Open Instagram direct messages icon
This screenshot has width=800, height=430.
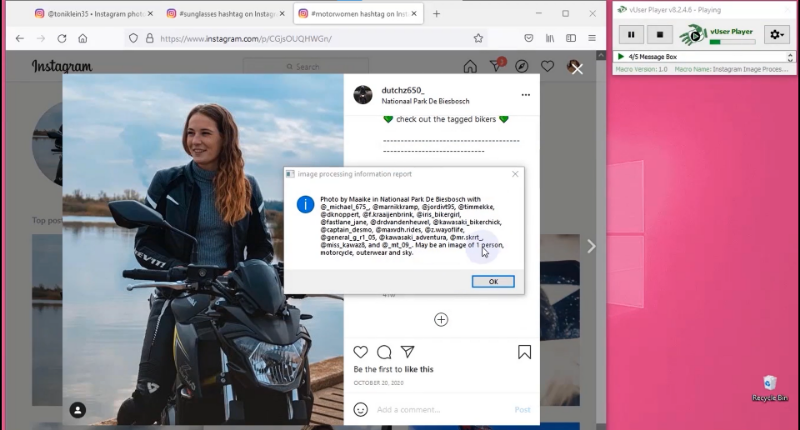pyautogui.click(x=496, y=66)
